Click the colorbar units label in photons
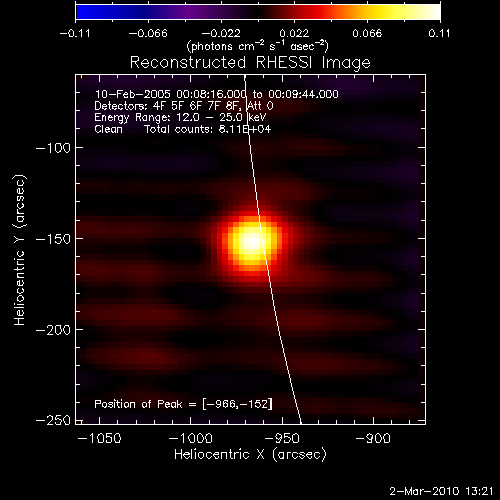This screenshot has width=500, height=500. click(x=258, y=46)
